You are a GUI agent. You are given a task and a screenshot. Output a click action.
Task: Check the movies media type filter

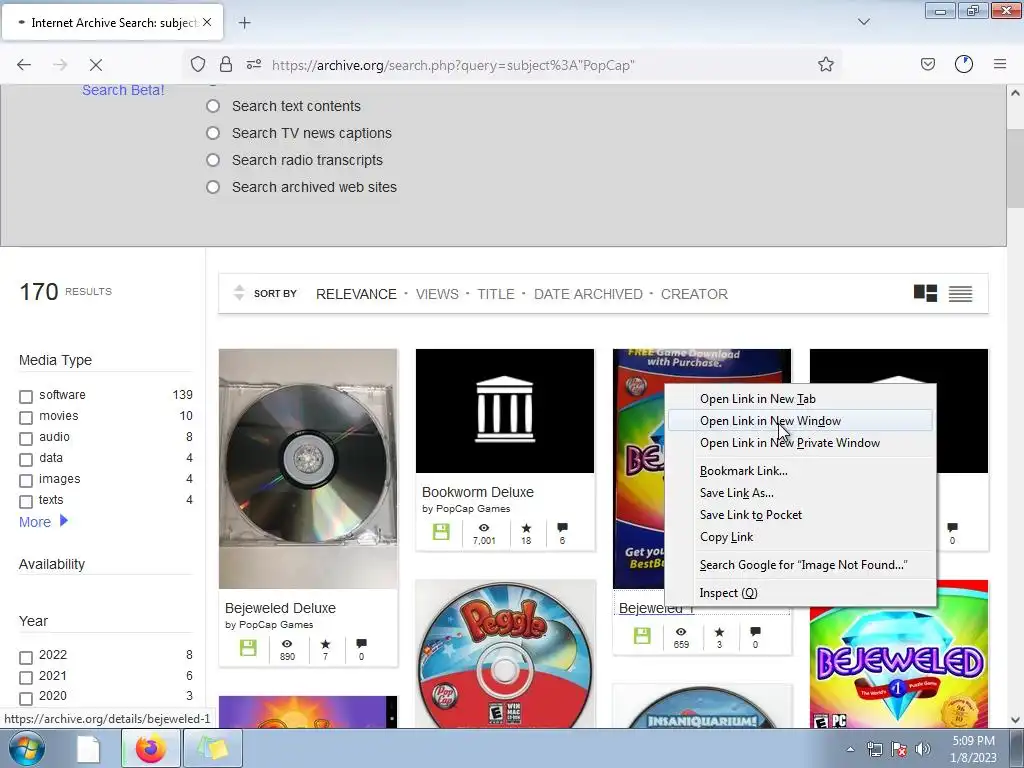coord(26,417)
